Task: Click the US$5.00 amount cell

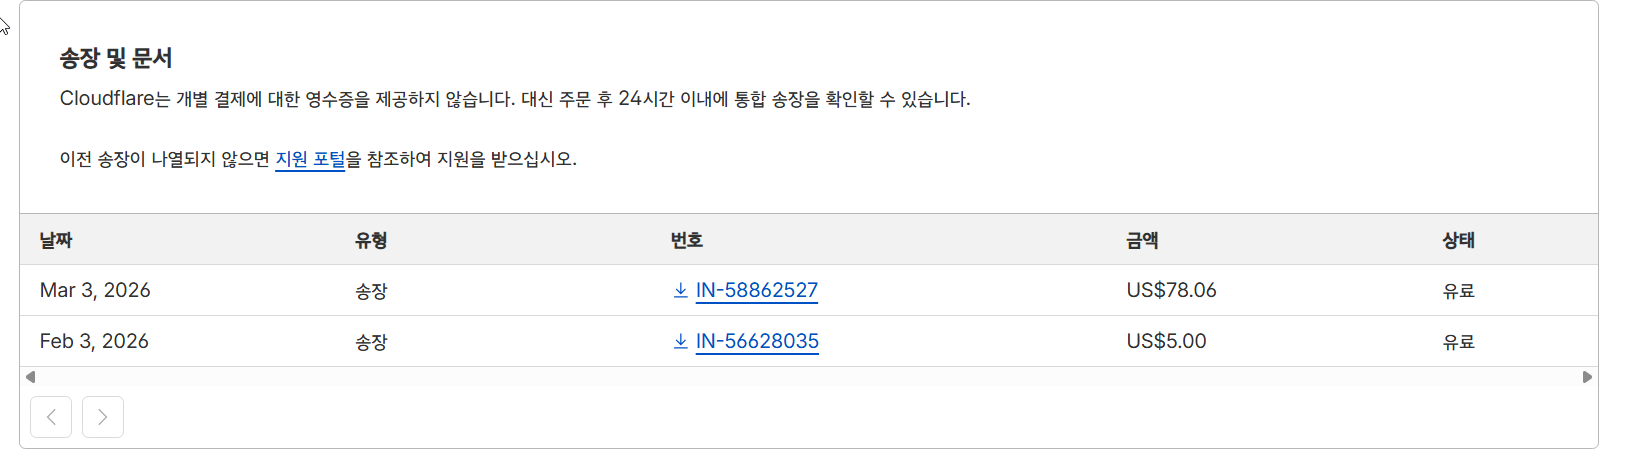Action: tap(1166, 341)
